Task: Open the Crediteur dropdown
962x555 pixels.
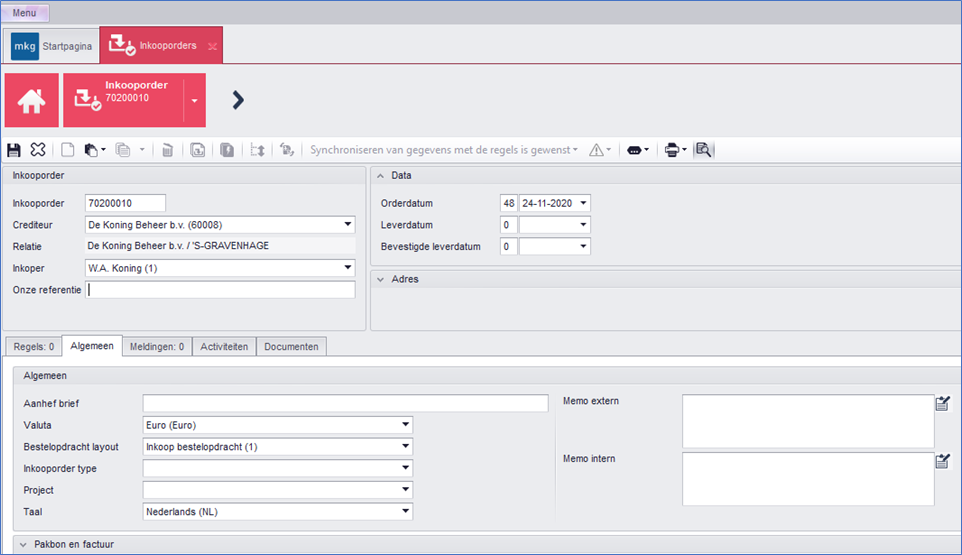Action: (347, 224)
